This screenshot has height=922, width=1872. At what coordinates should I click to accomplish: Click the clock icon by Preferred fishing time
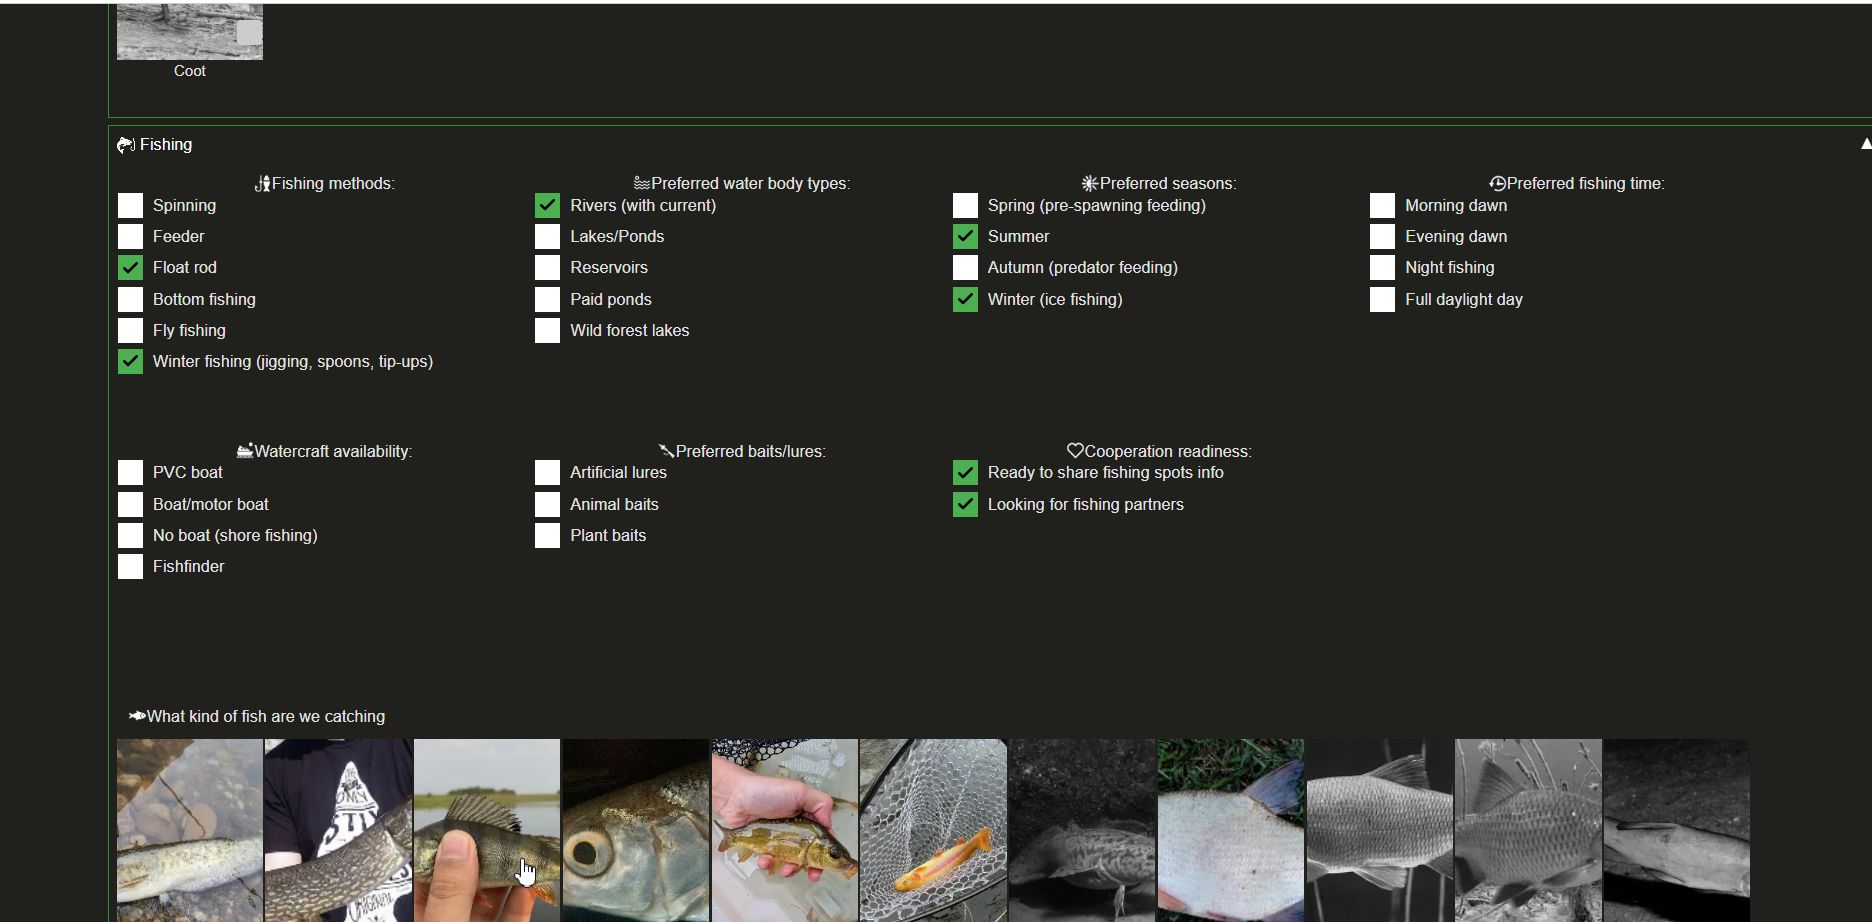1498,184
